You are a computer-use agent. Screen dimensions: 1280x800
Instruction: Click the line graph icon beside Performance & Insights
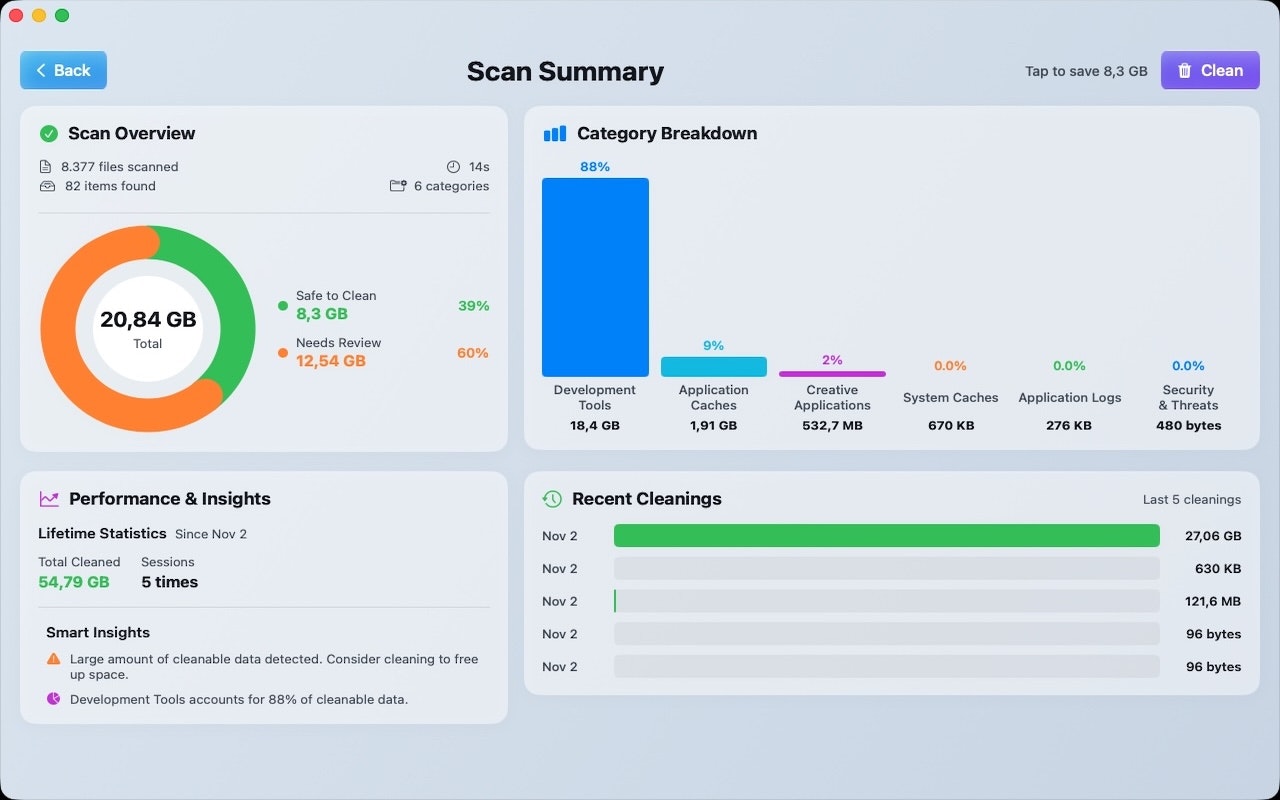(47, 498)
